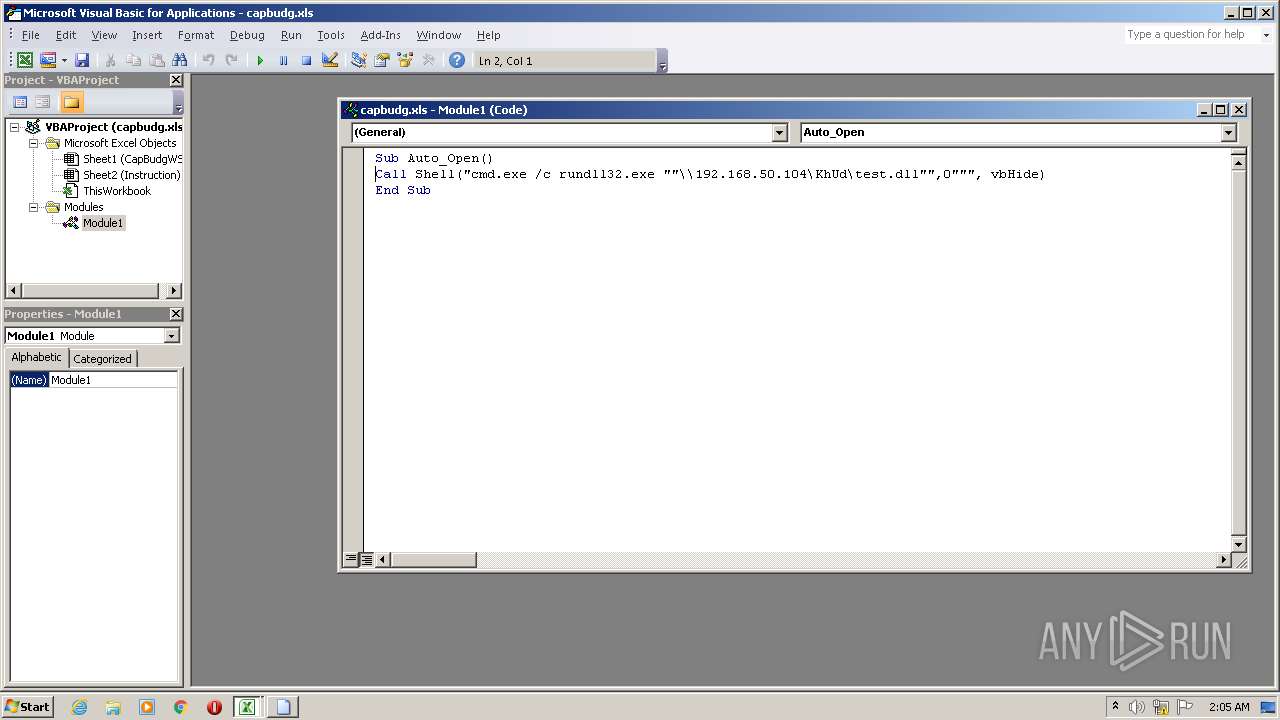Select ThisWorkbook in project tree
Viewport: 1280px width, 720px height.
tap(117, 191)
